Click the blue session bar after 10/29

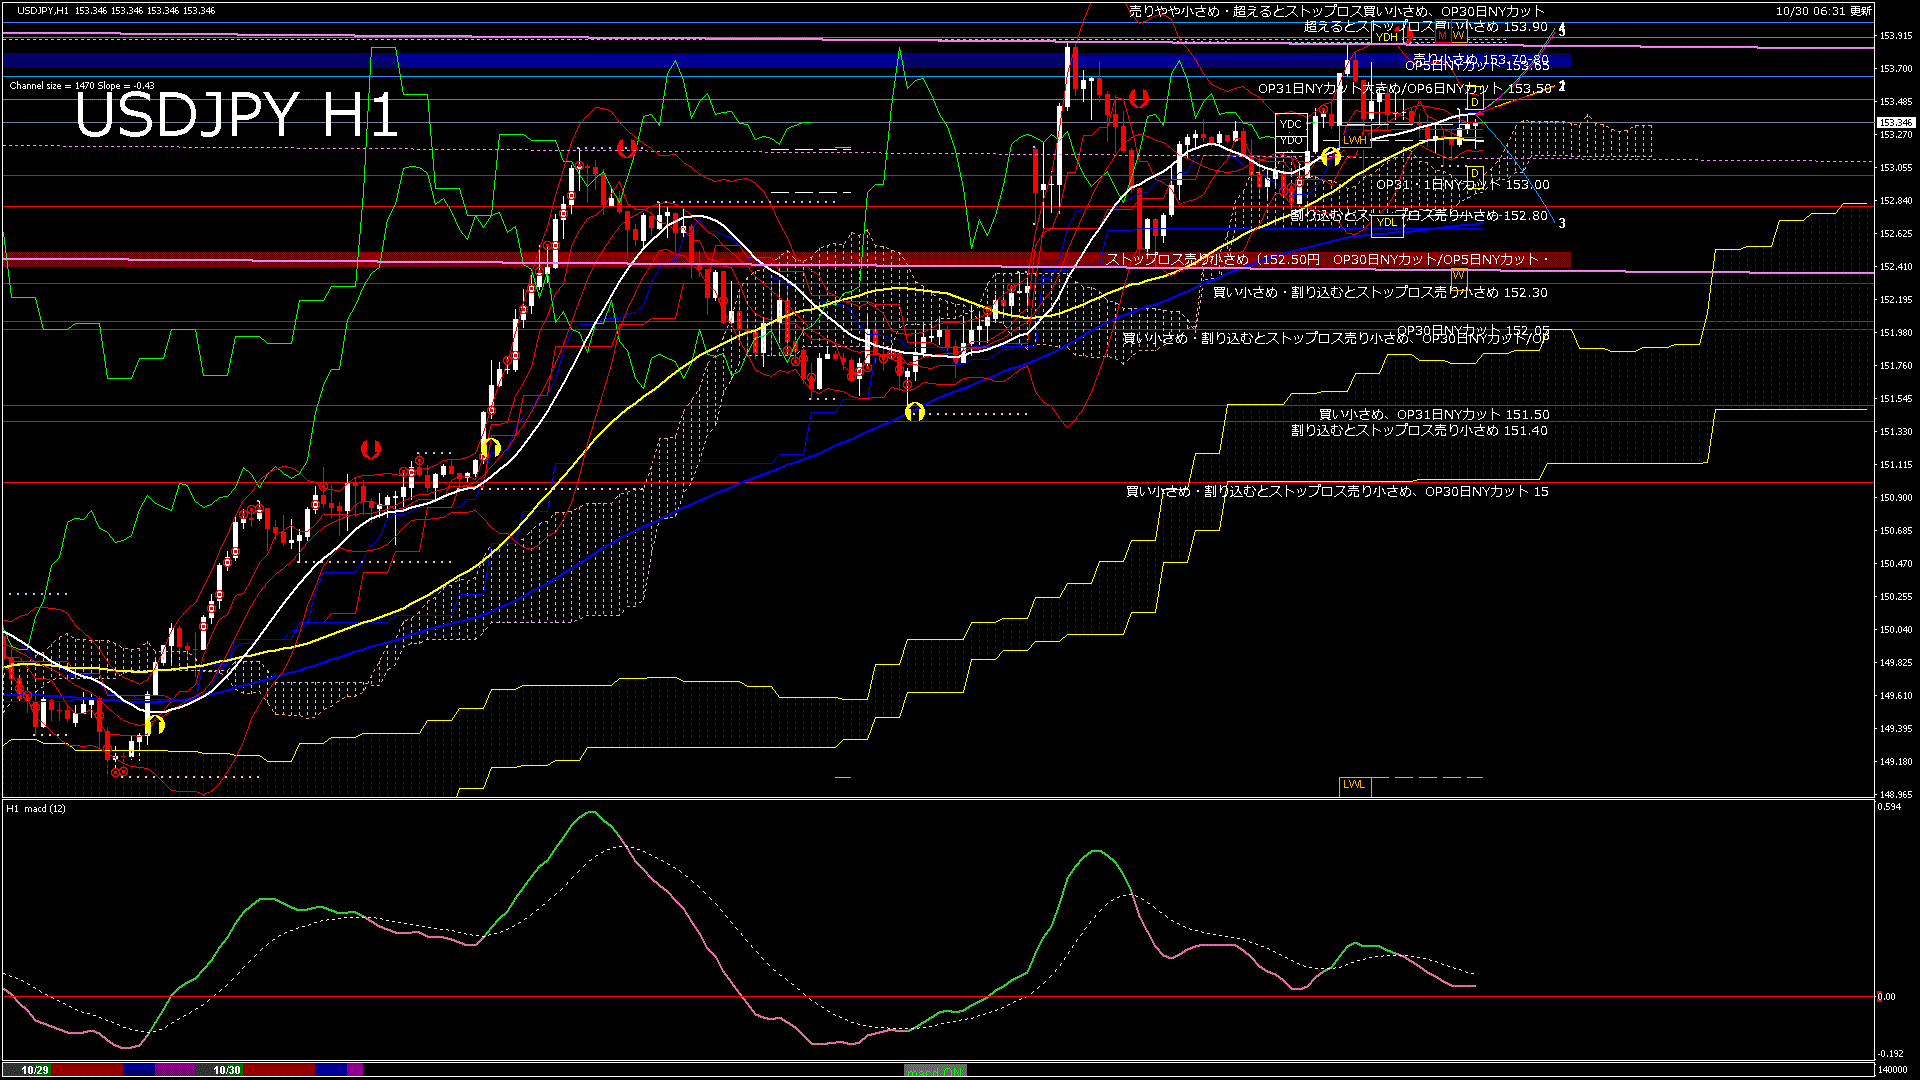pos(139,1070)
